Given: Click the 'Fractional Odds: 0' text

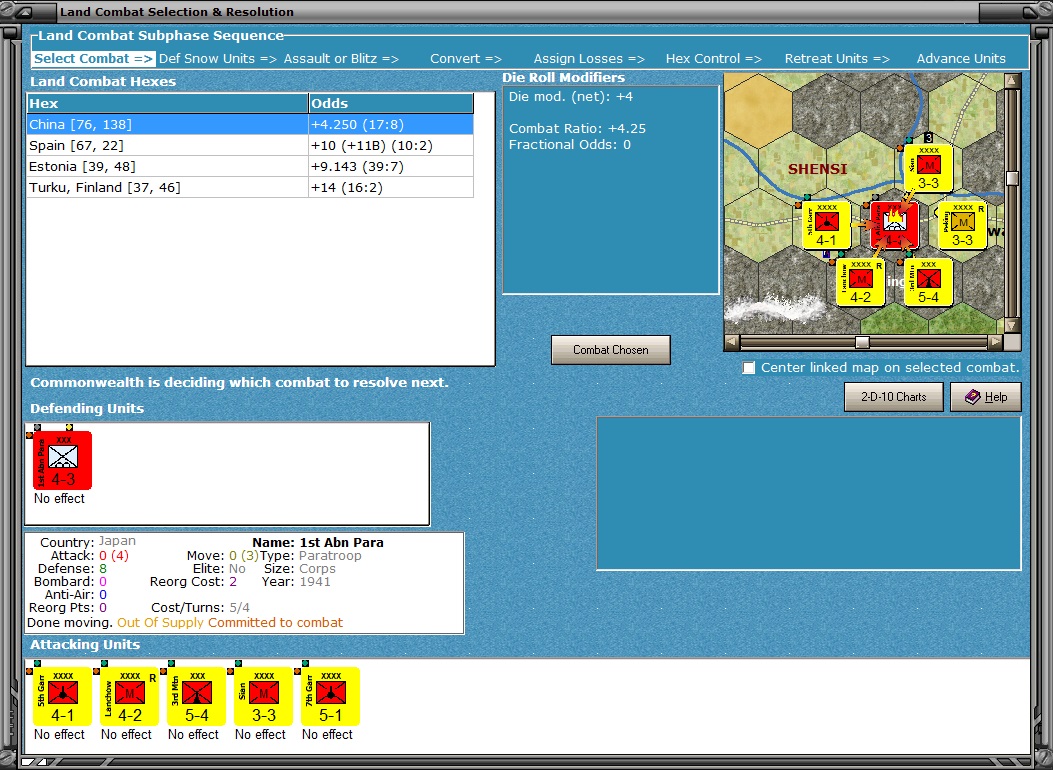Looking at the screenshot, I should point(569,144).
